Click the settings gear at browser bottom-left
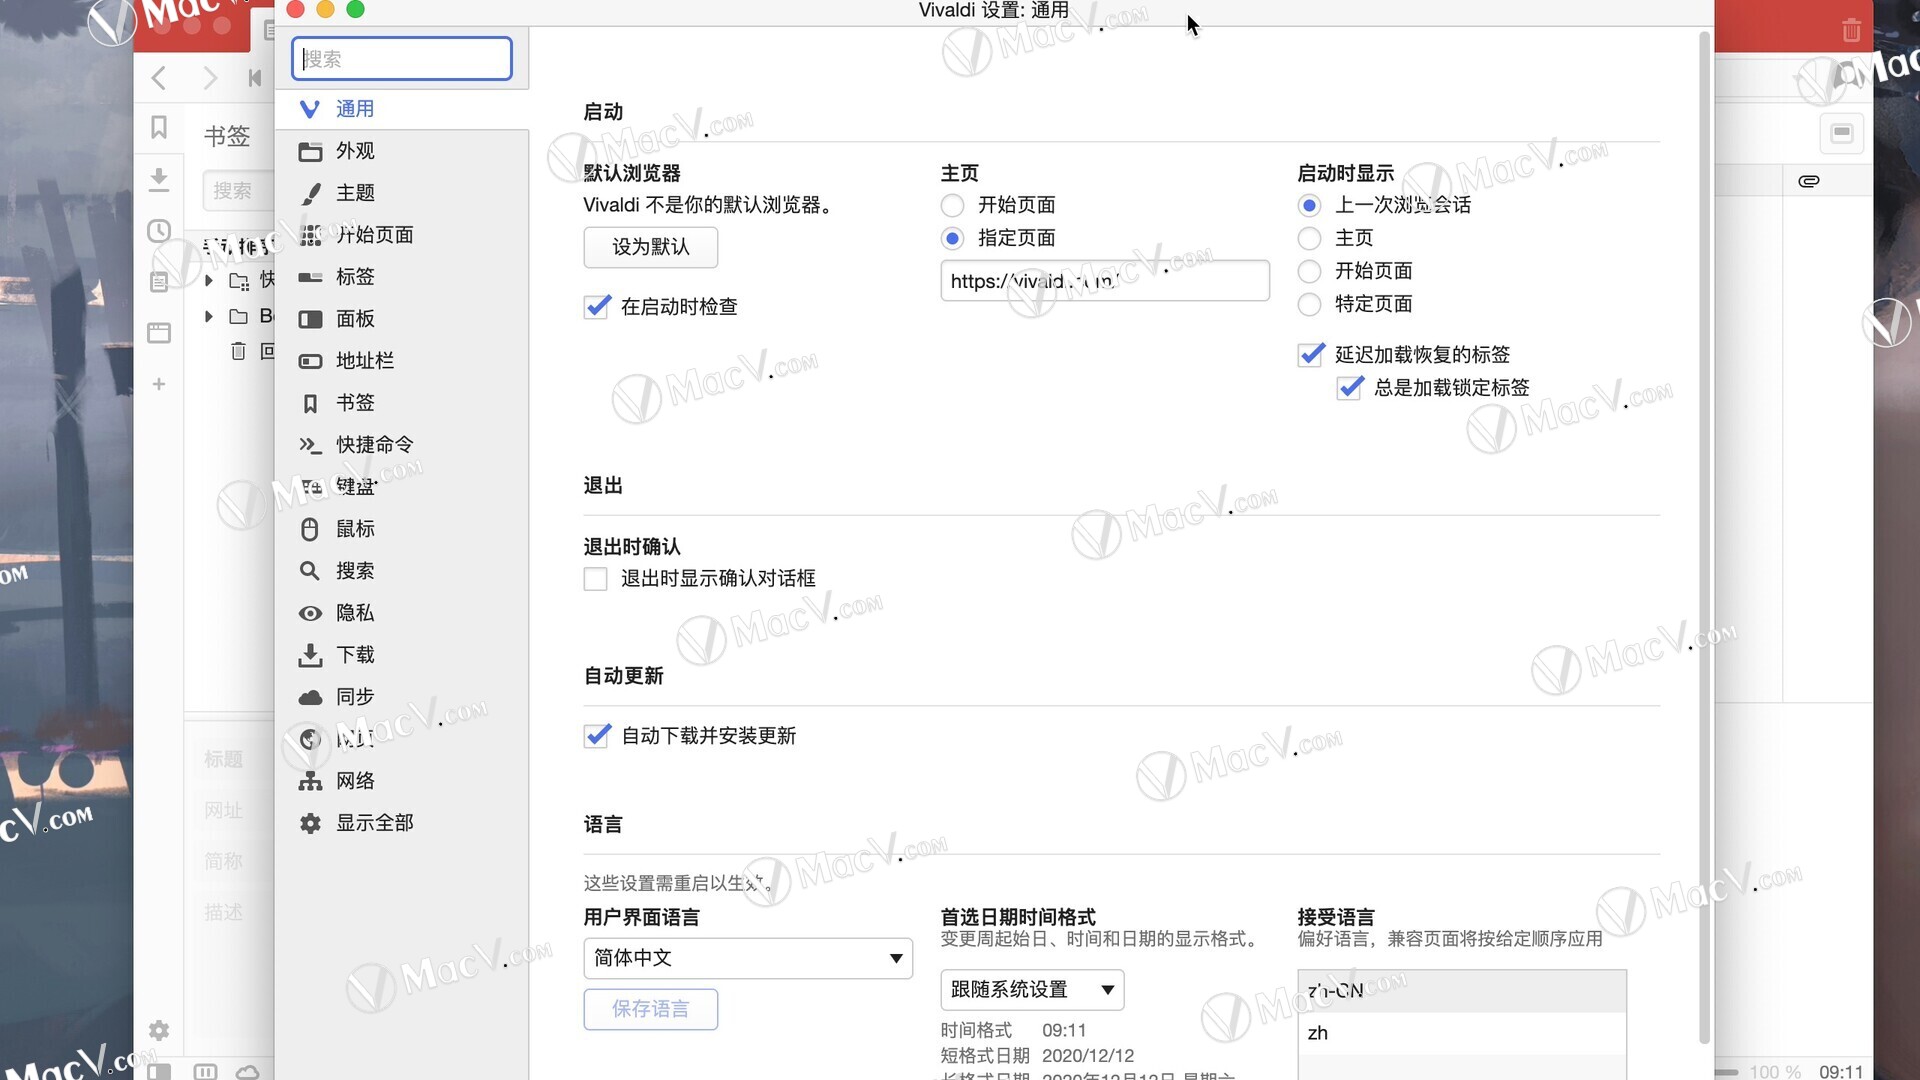 (x=159, y=1030)
